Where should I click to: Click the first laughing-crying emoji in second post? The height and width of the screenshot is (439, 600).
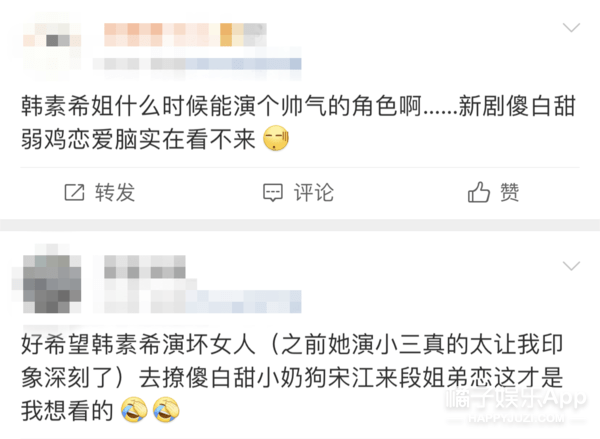(134, 410)
